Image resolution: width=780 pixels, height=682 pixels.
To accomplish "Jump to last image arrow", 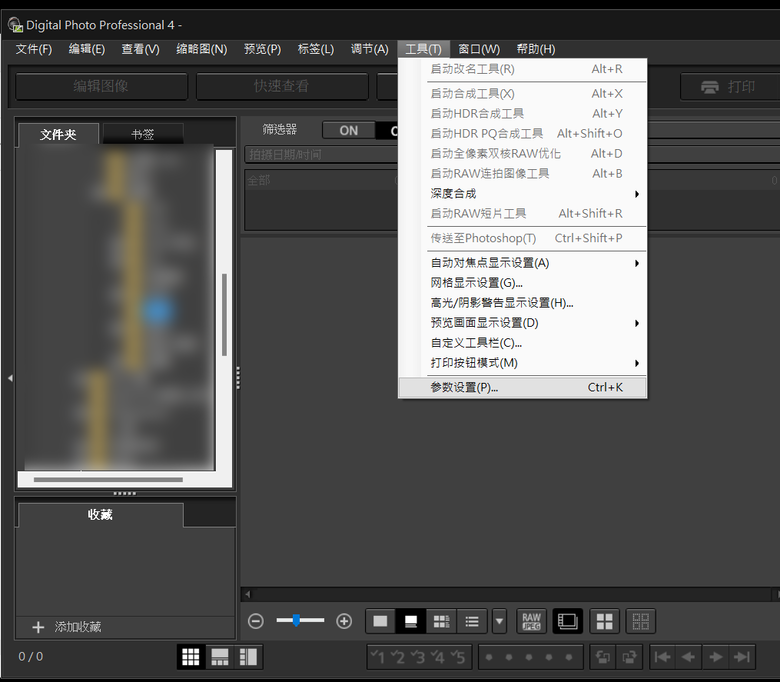I will coord(742,657).
